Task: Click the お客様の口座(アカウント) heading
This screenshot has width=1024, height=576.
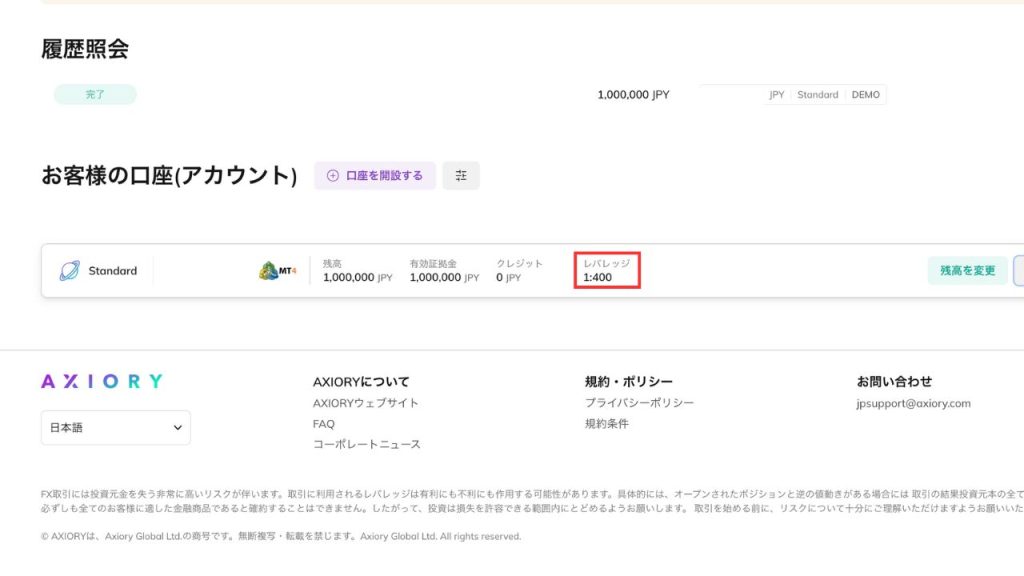Action: (169, 176)
